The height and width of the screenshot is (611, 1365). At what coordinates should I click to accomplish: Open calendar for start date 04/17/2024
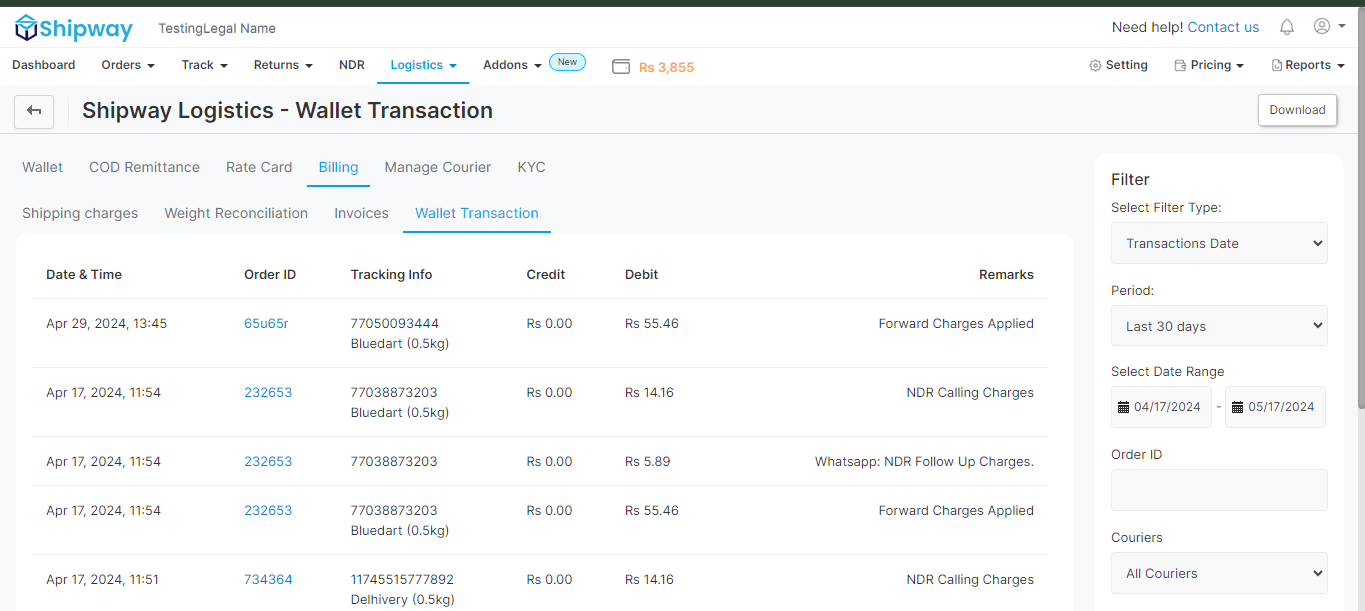1123,407
